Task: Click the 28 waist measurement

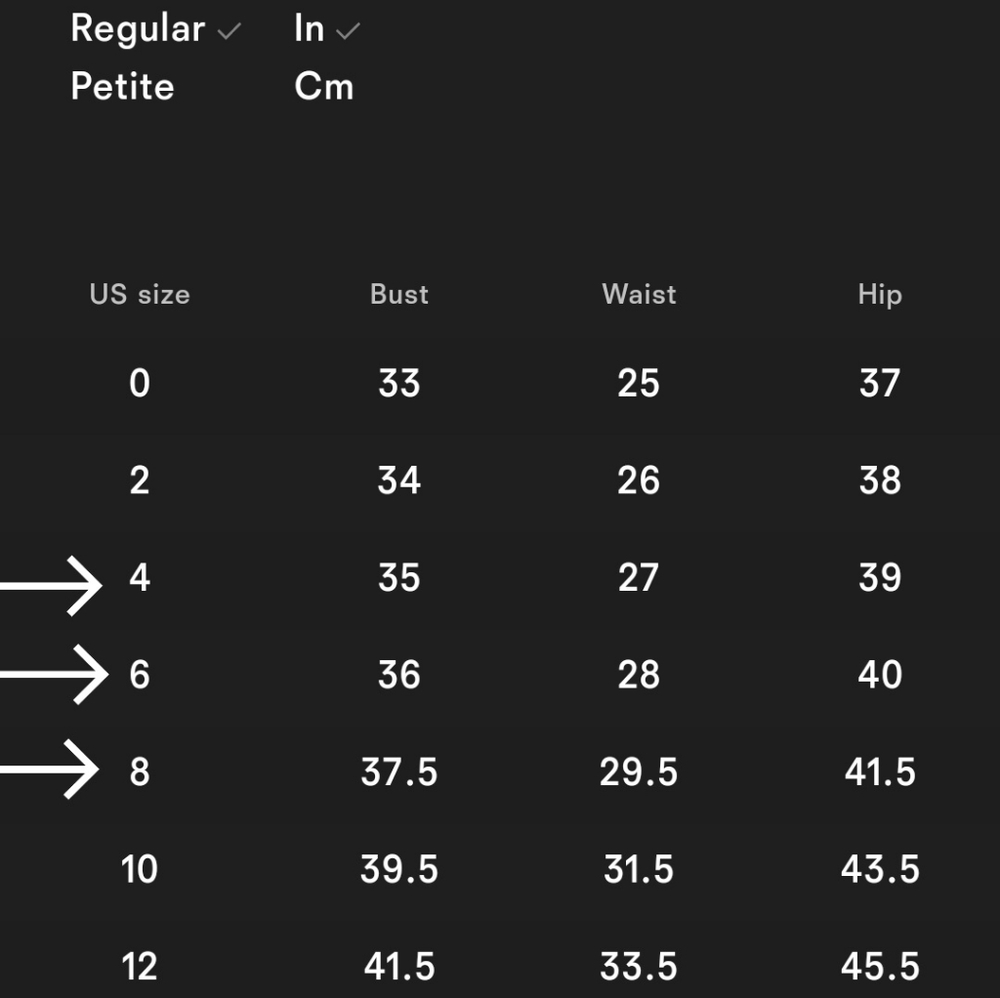Action: point(639,675)
